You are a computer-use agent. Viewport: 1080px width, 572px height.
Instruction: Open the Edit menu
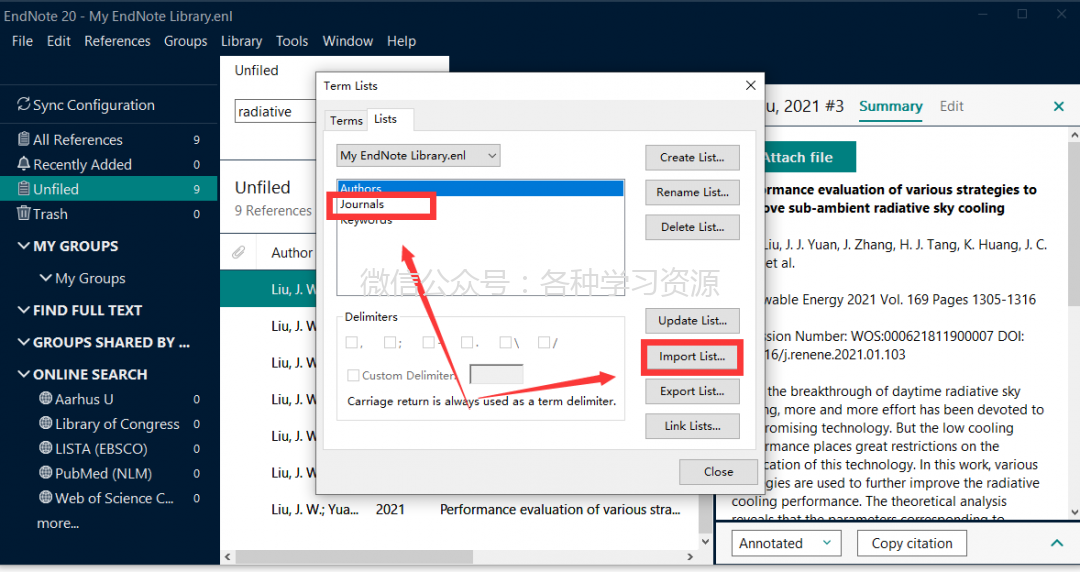click(x=59, y=41)
